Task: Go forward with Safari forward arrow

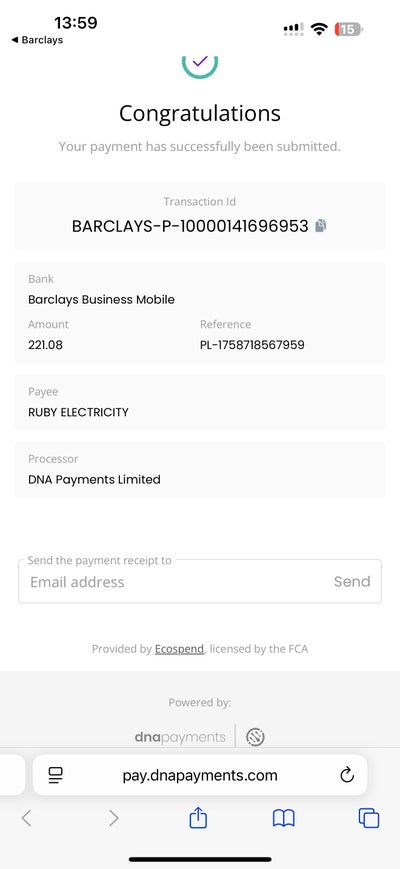Action: 113,818
